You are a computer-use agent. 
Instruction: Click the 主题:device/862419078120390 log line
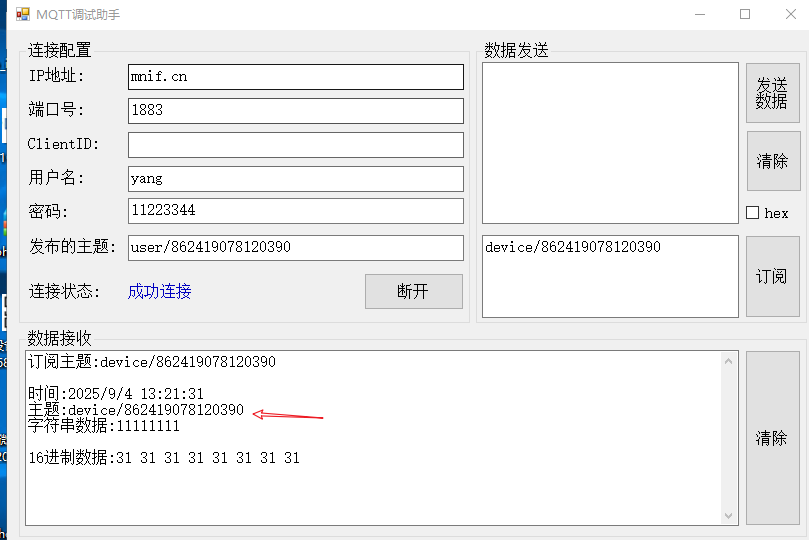click(x=136, y=410)
